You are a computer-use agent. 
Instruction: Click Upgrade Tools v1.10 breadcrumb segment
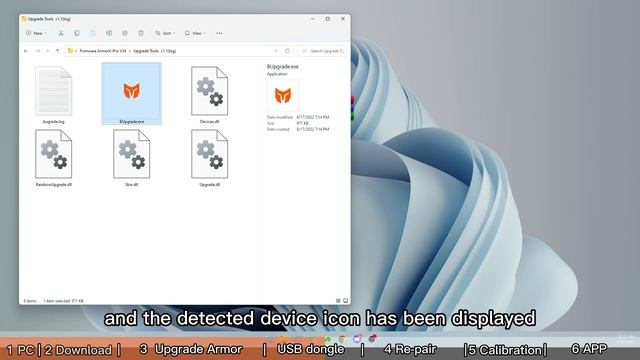click(155, 51)
